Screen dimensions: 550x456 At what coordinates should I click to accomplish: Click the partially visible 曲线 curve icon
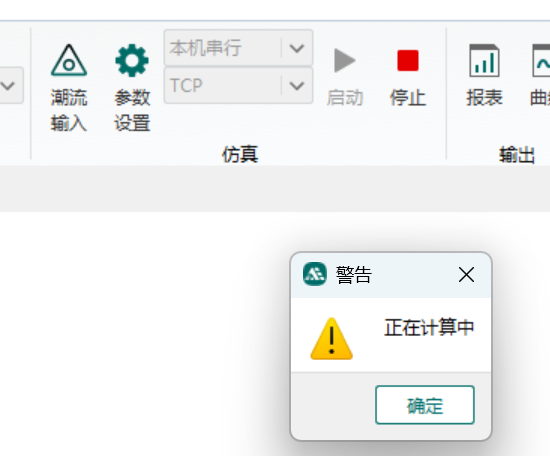coord(541,60)
